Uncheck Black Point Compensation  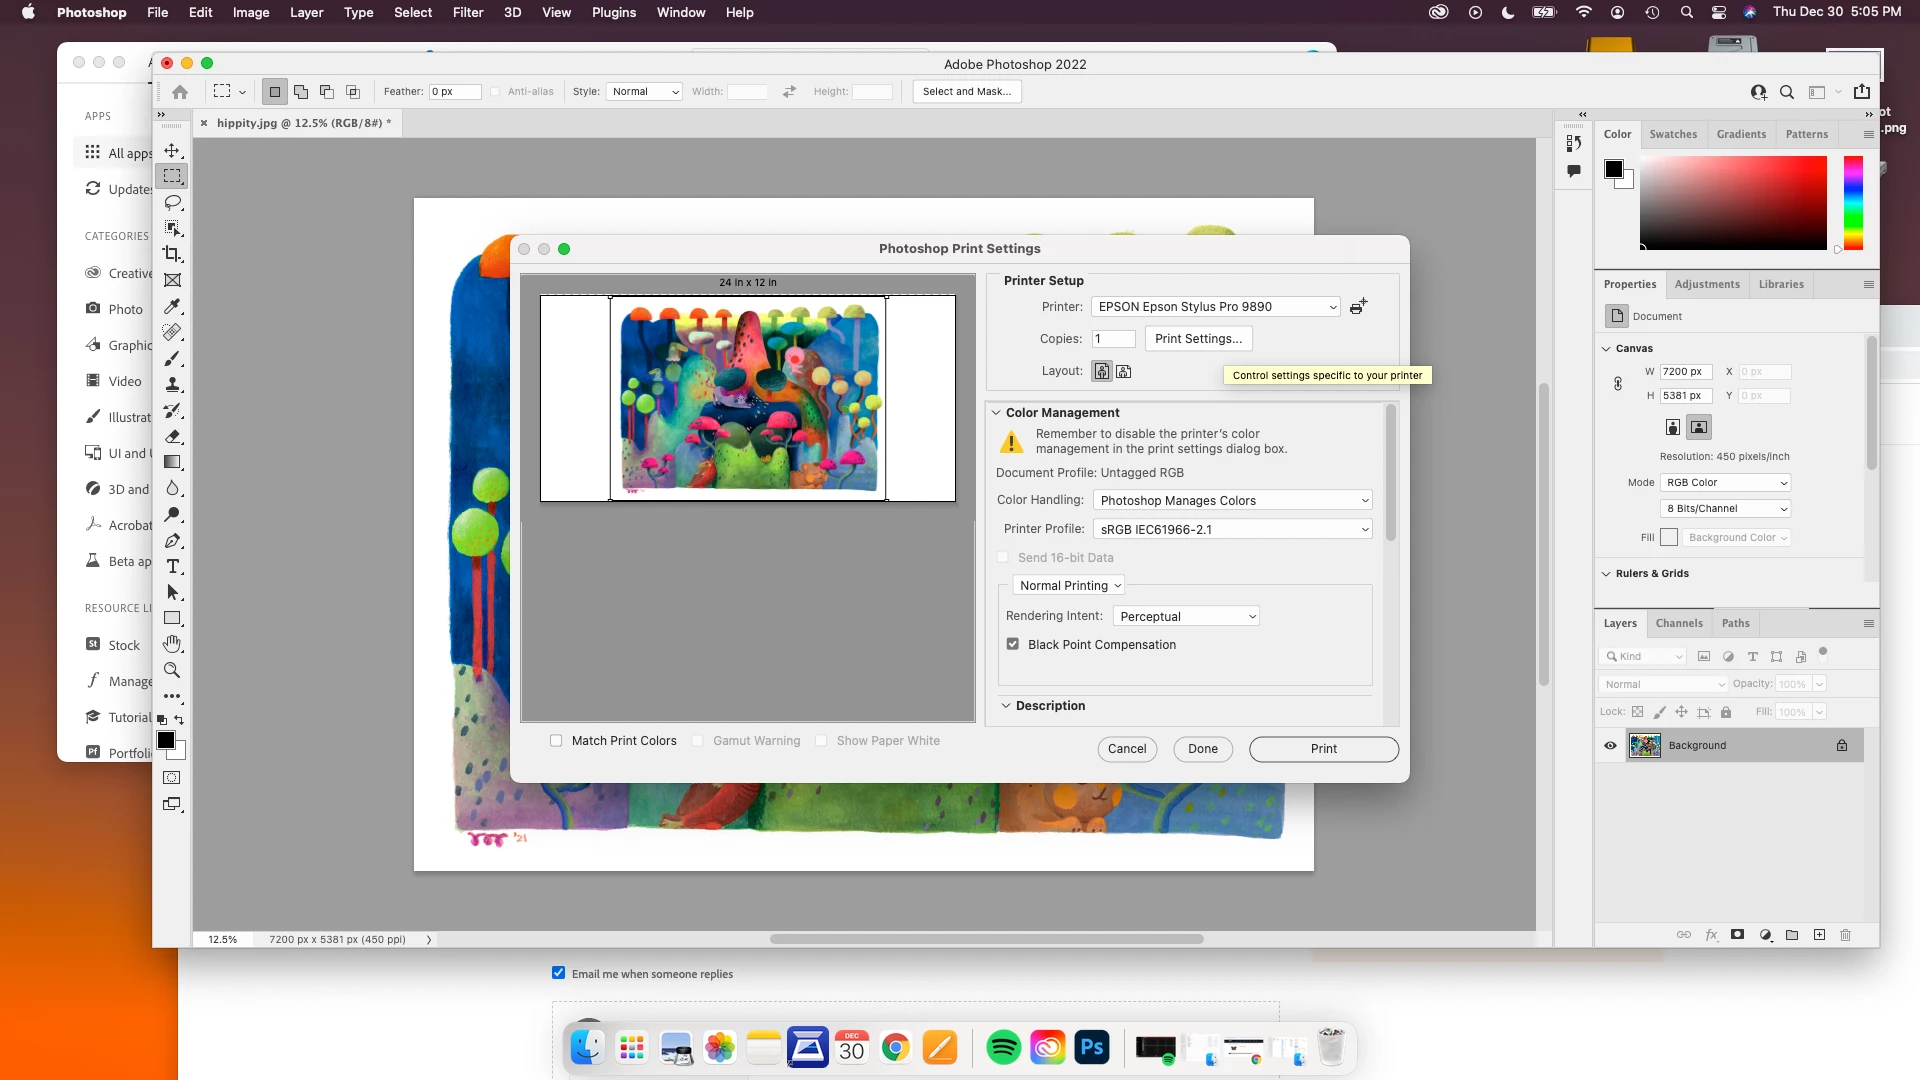pos(1013,645)
